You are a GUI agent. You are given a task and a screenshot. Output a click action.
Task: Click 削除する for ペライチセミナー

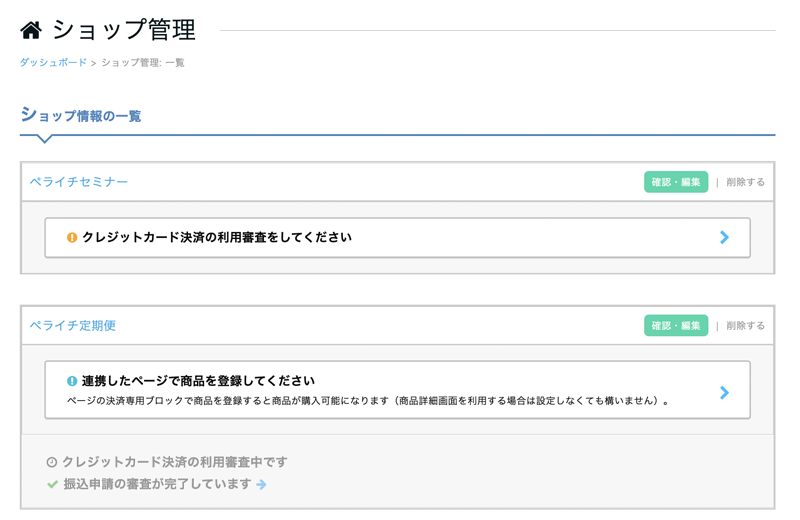pyautogui.click(x=745, y=182)
